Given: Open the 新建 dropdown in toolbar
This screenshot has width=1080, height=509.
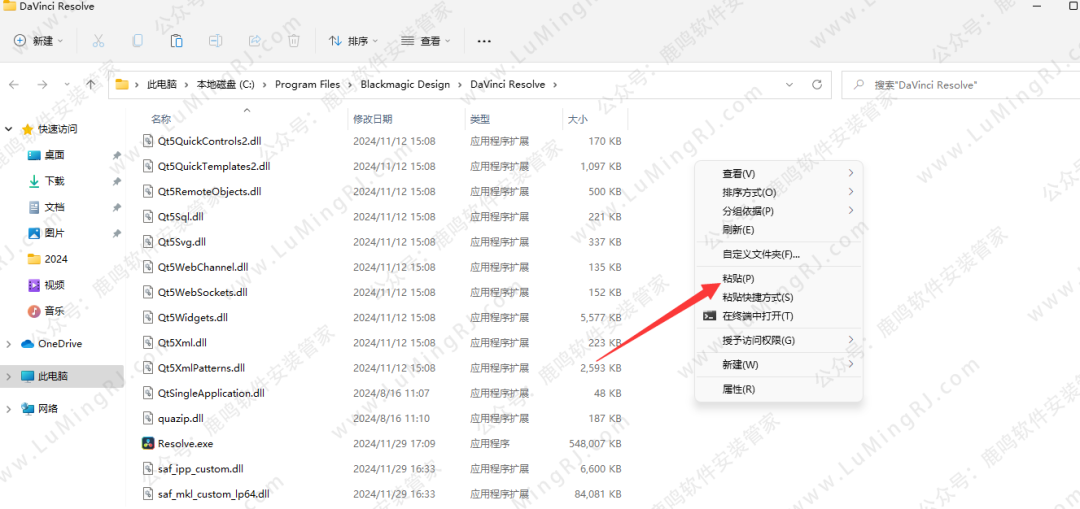Looking at the screenshot, I should click(x=39, y=41).
